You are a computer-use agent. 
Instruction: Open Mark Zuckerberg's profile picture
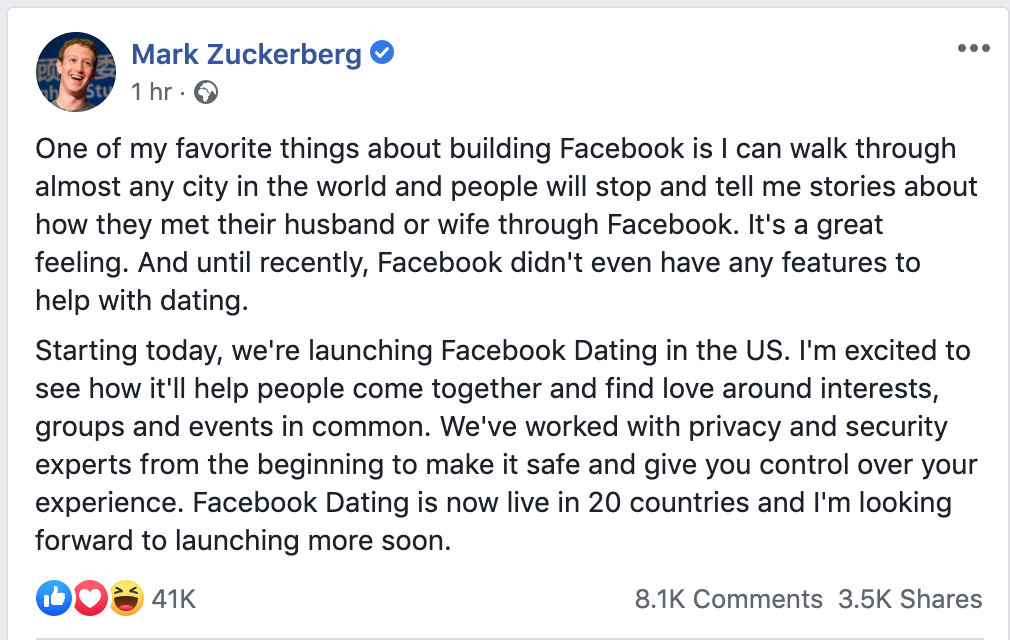[76, 72]
